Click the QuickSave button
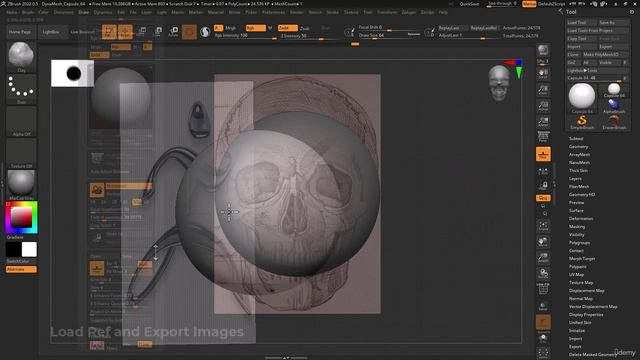Screen dimensions: 640x360 click(x=469, y=4)
